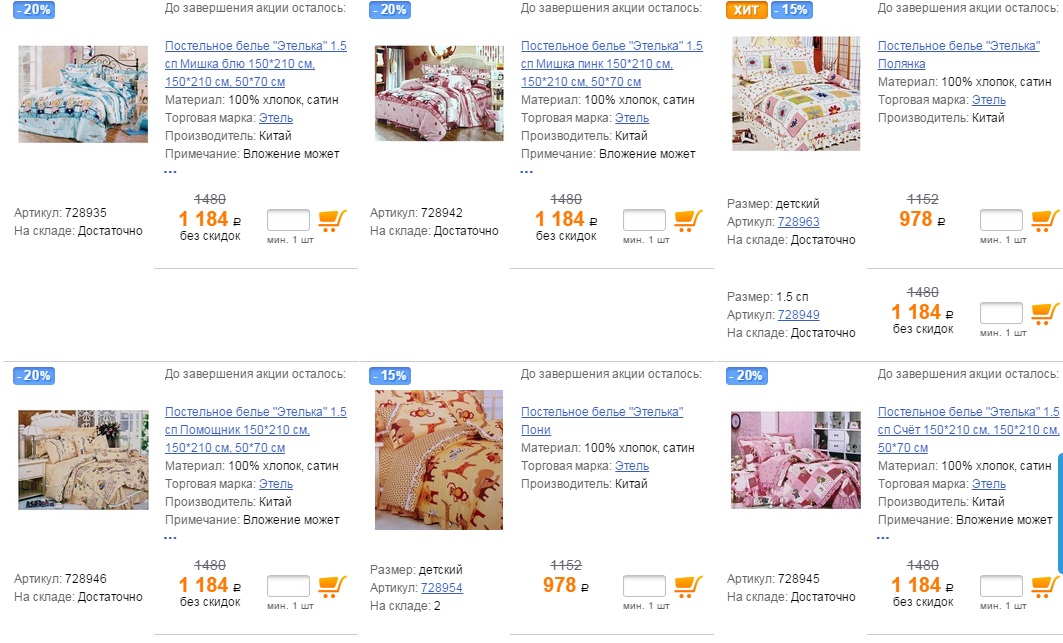Add Пони bedding set to cart
The image size is (1063, 643).
pyautogui.click(x=688, y=586)
